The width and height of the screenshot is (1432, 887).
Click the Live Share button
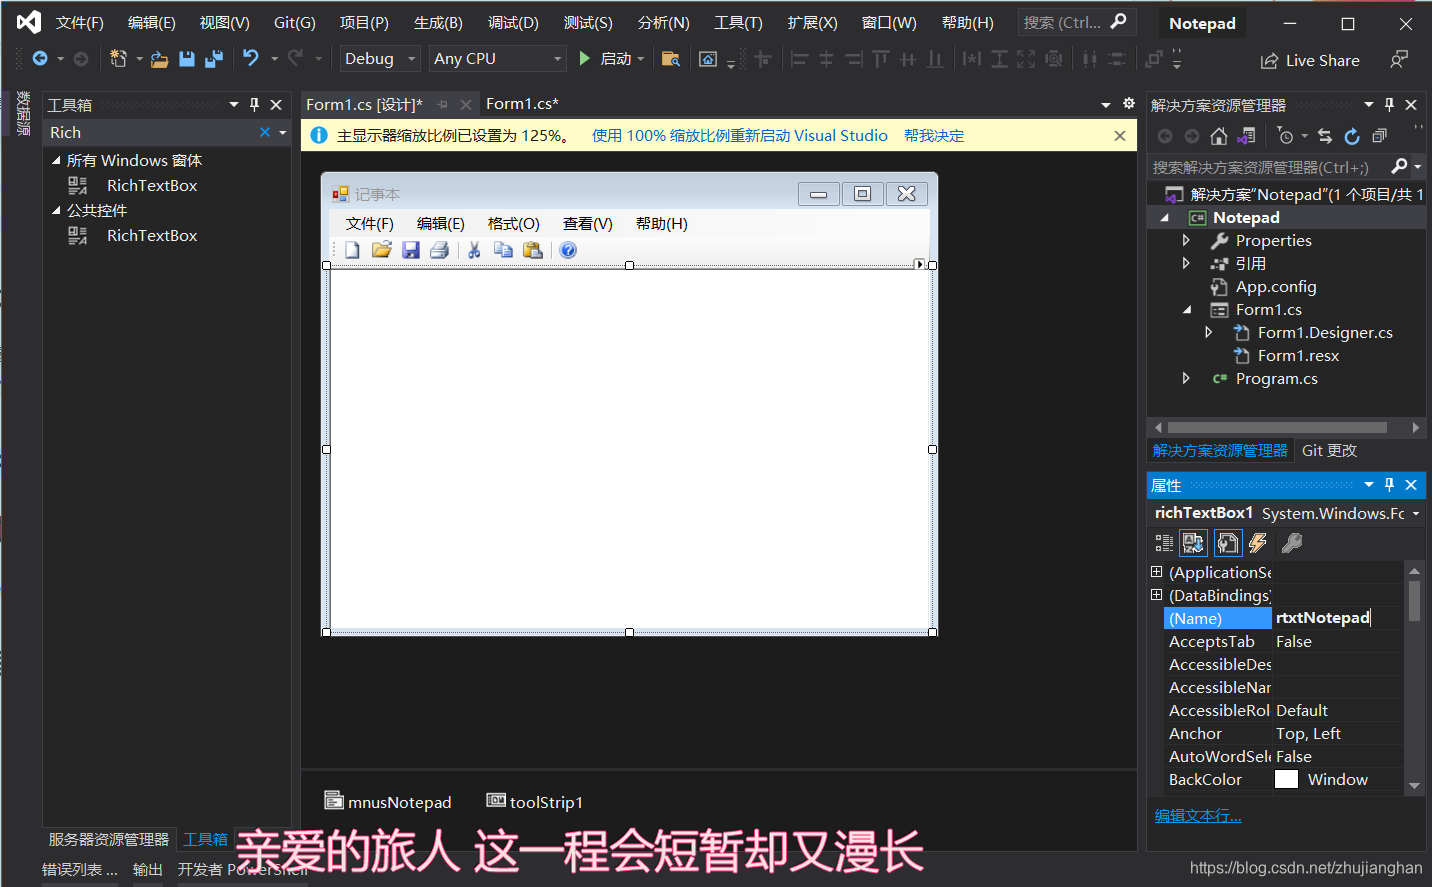(x=1310, y=60)
